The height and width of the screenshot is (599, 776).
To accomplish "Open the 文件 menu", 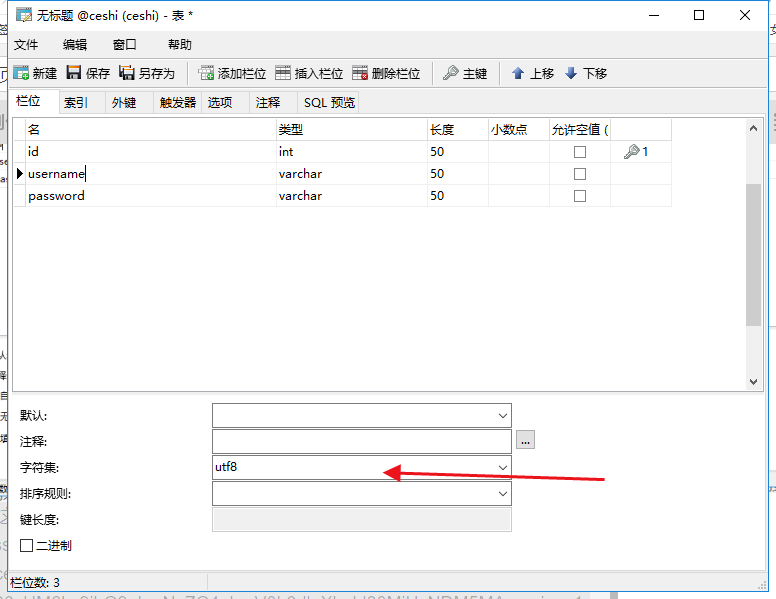I will (26, 45).
